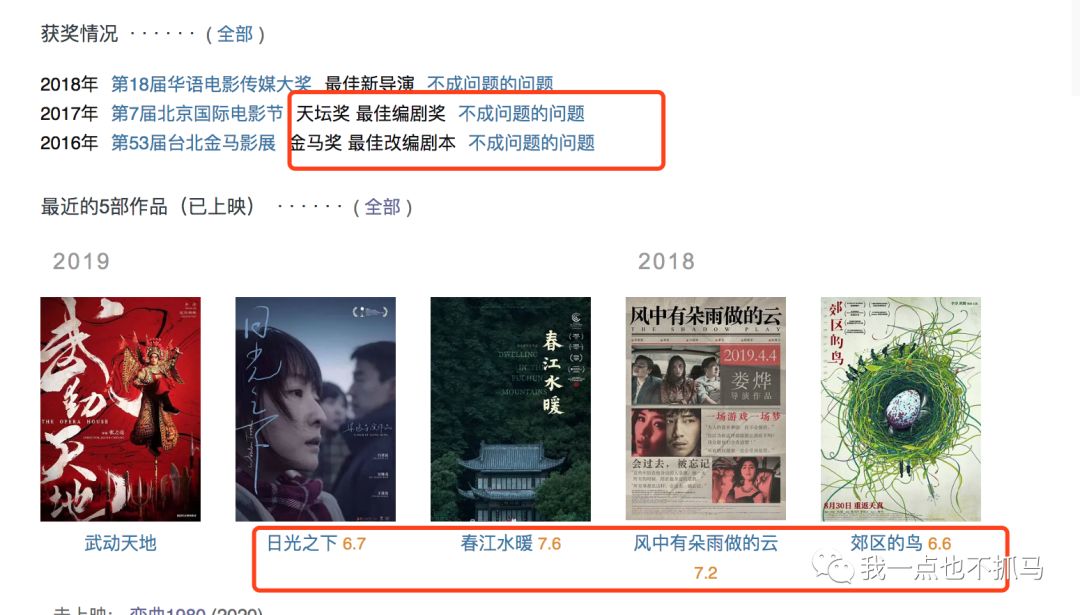
Task: Open 第53届台北金马影展 link
Action: tap(194, 143)
